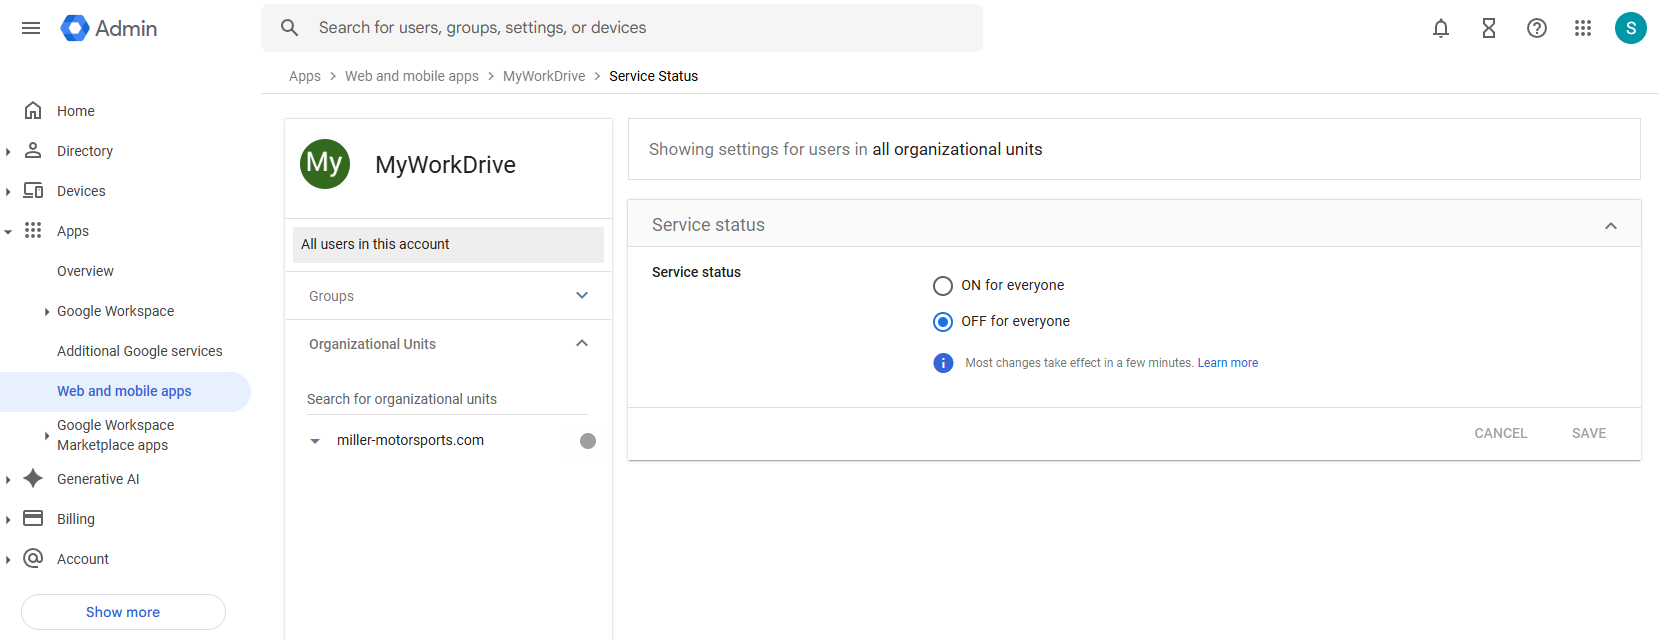
Task: Expand the miller-motorsports.com org unit tree
Action: (x=315, y=441)
